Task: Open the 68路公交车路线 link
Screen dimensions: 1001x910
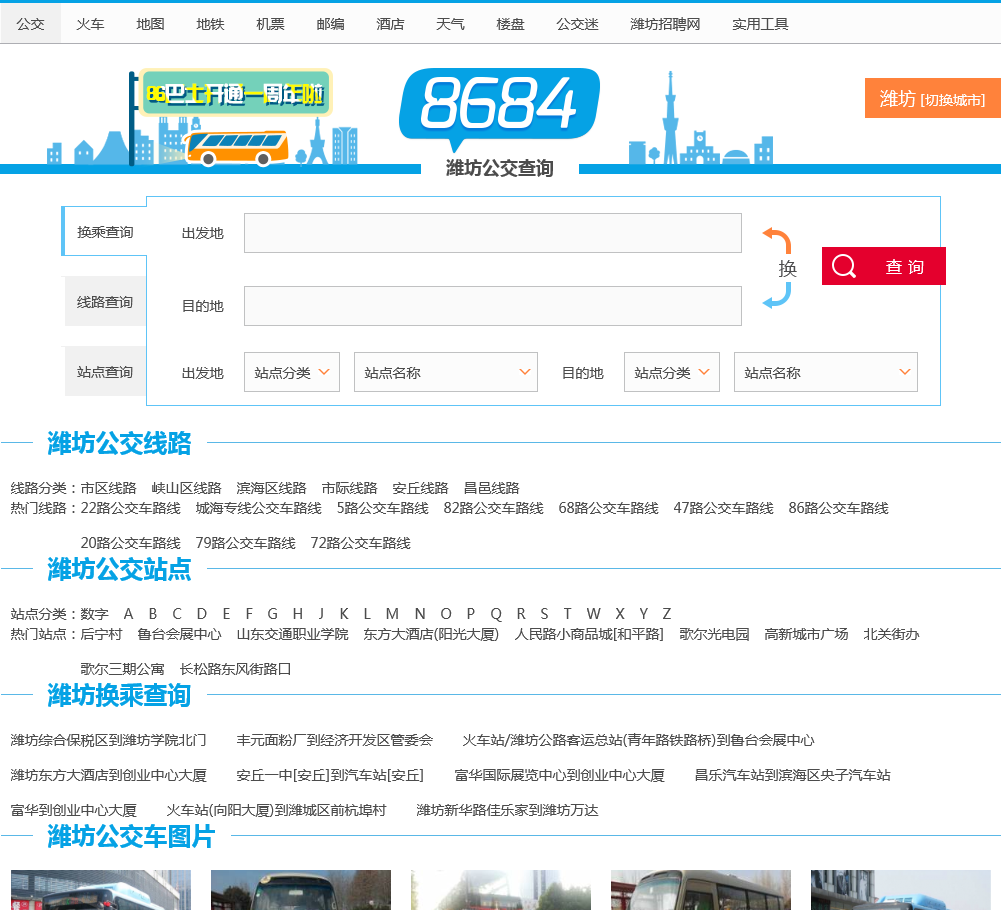Action: [608, 508]
